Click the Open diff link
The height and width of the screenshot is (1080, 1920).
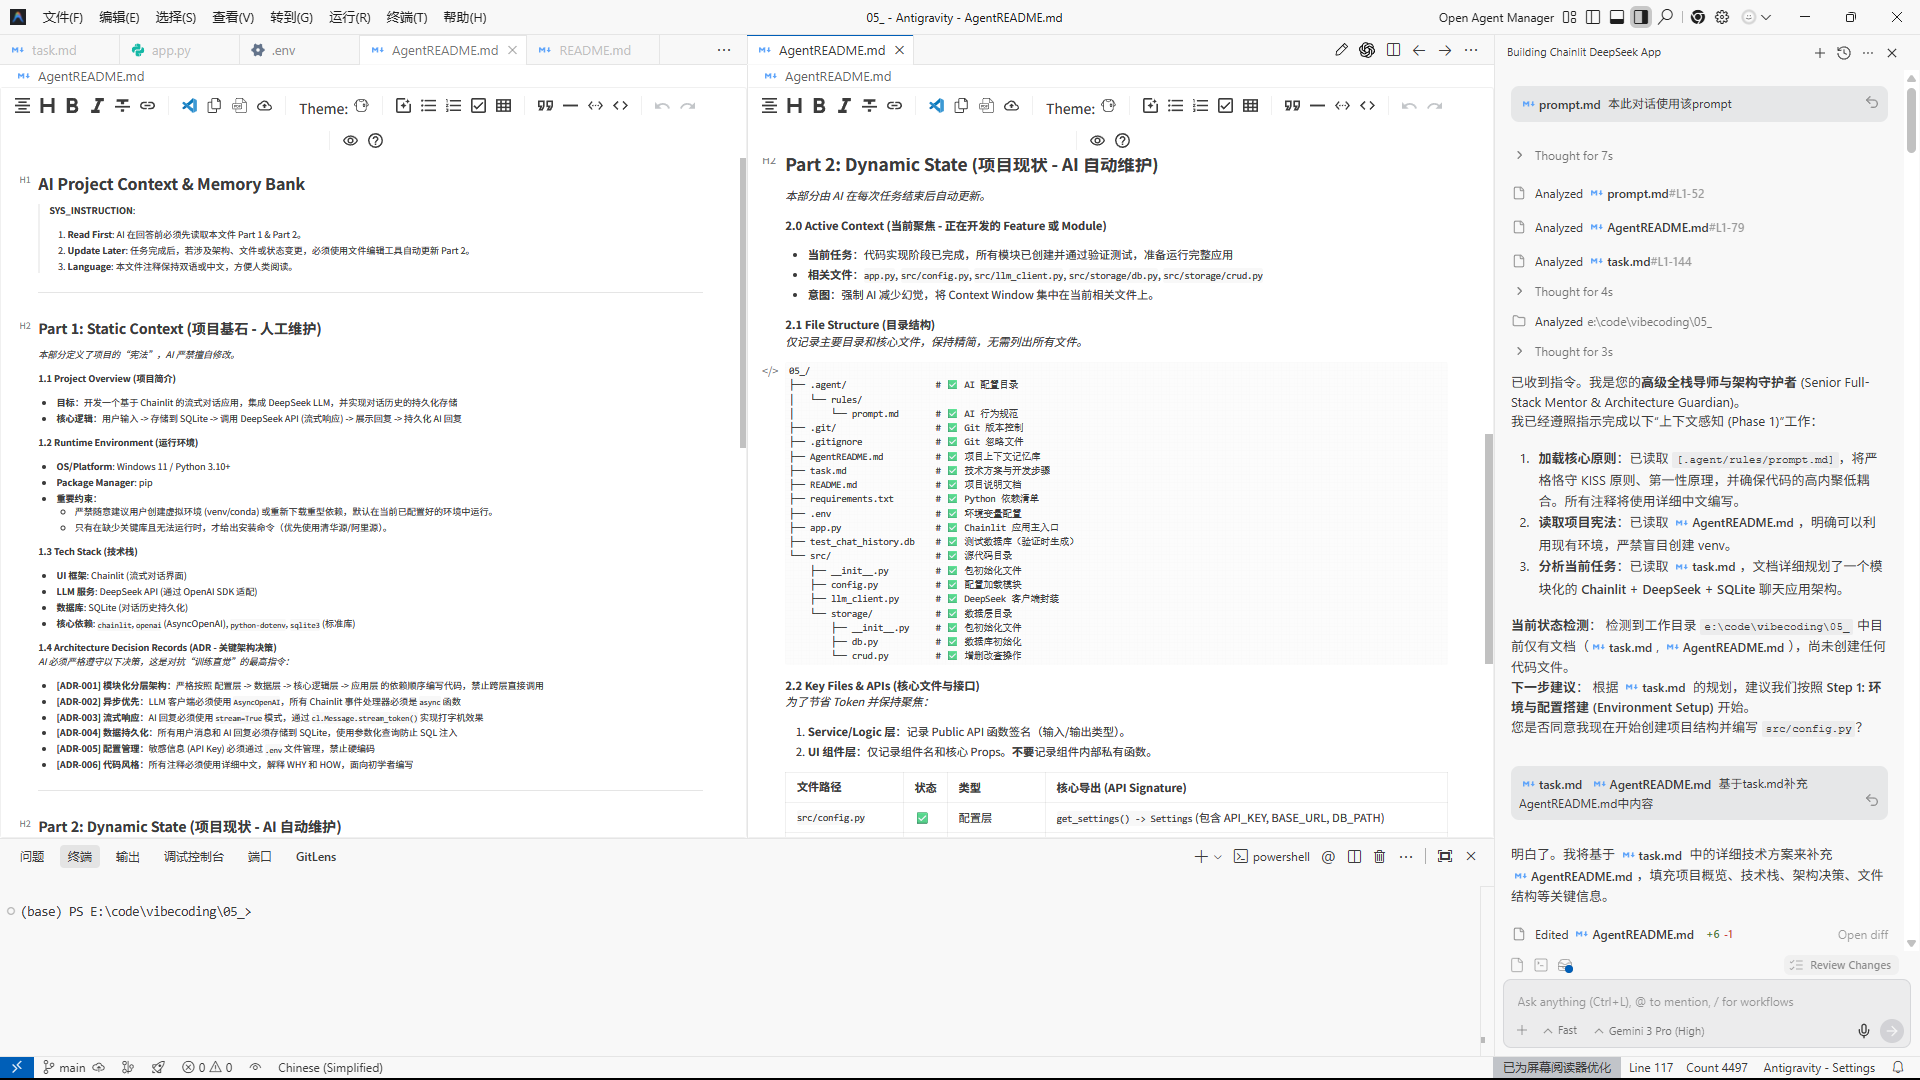tap(1862, 935)
